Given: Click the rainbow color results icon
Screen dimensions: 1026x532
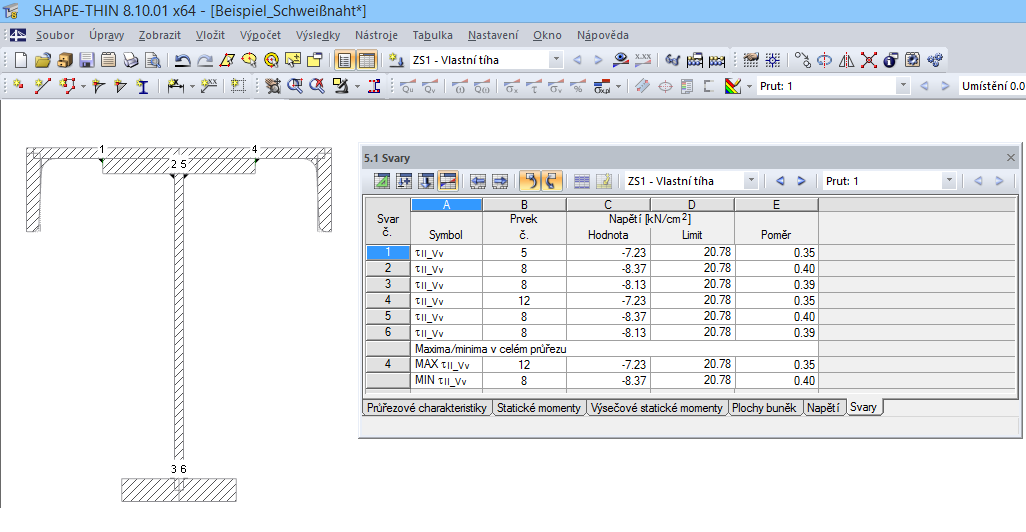Looking at the screenshot, I should pos(733,86).
